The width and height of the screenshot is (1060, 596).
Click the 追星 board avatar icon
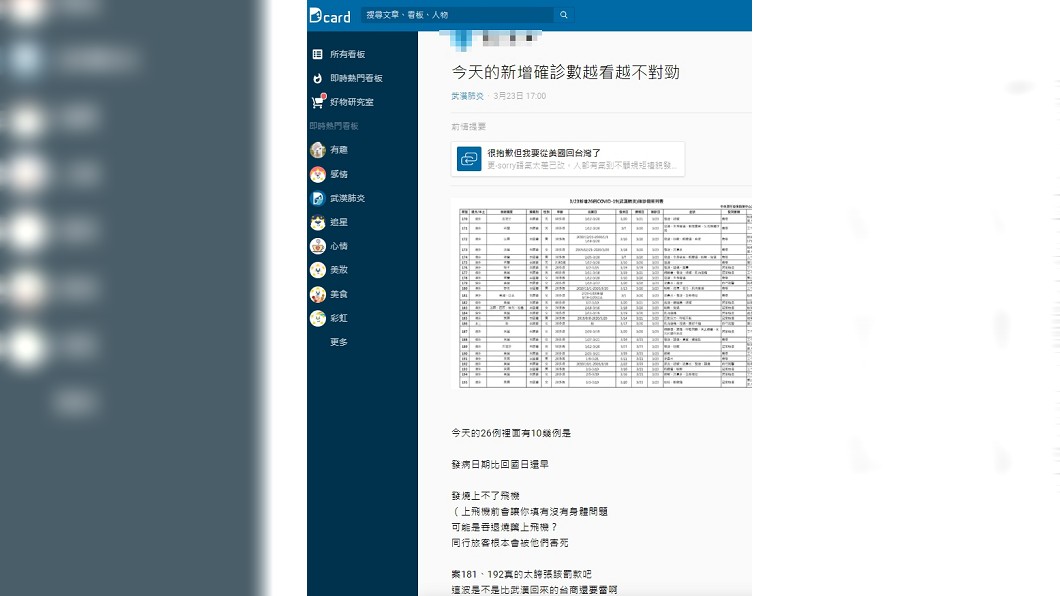pyautogui.click(x=318, y=222)
